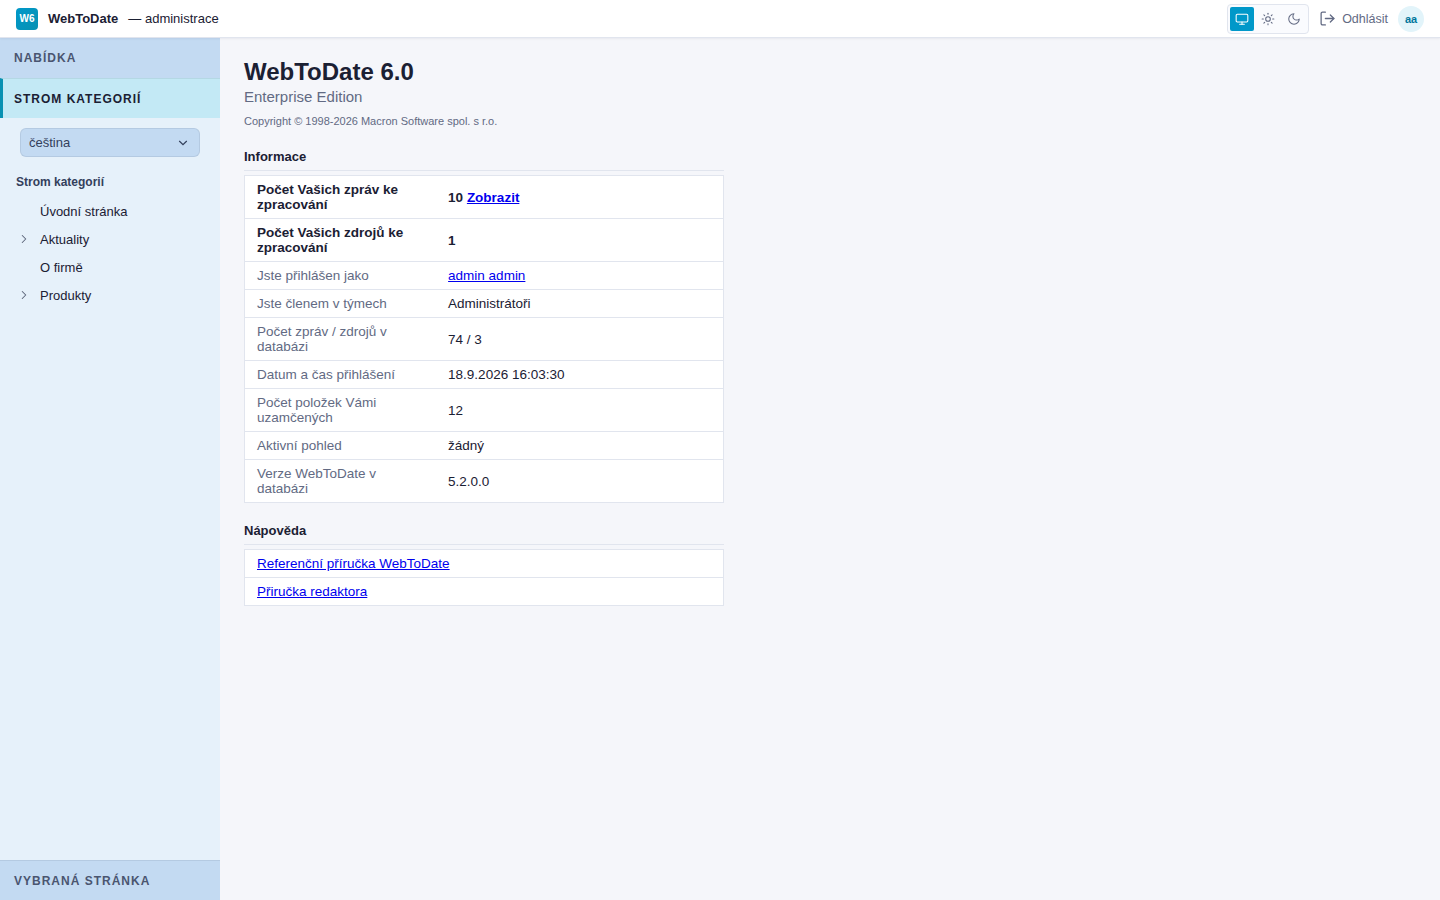Open Příručka redaktora link

(x=312, y=592)
